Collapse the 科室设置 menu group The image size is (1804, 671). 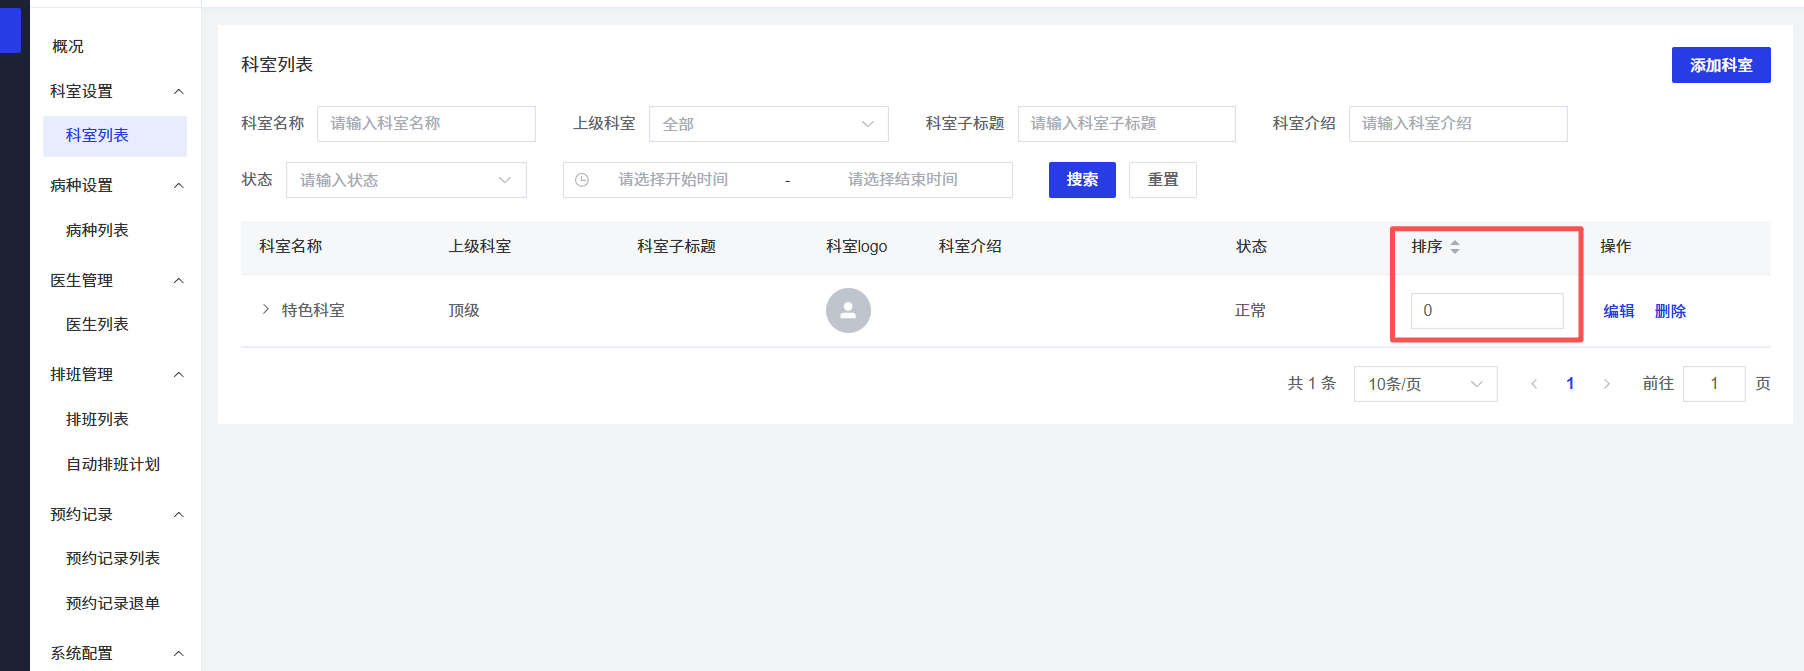pyautogui.click(x=179, y=92)
